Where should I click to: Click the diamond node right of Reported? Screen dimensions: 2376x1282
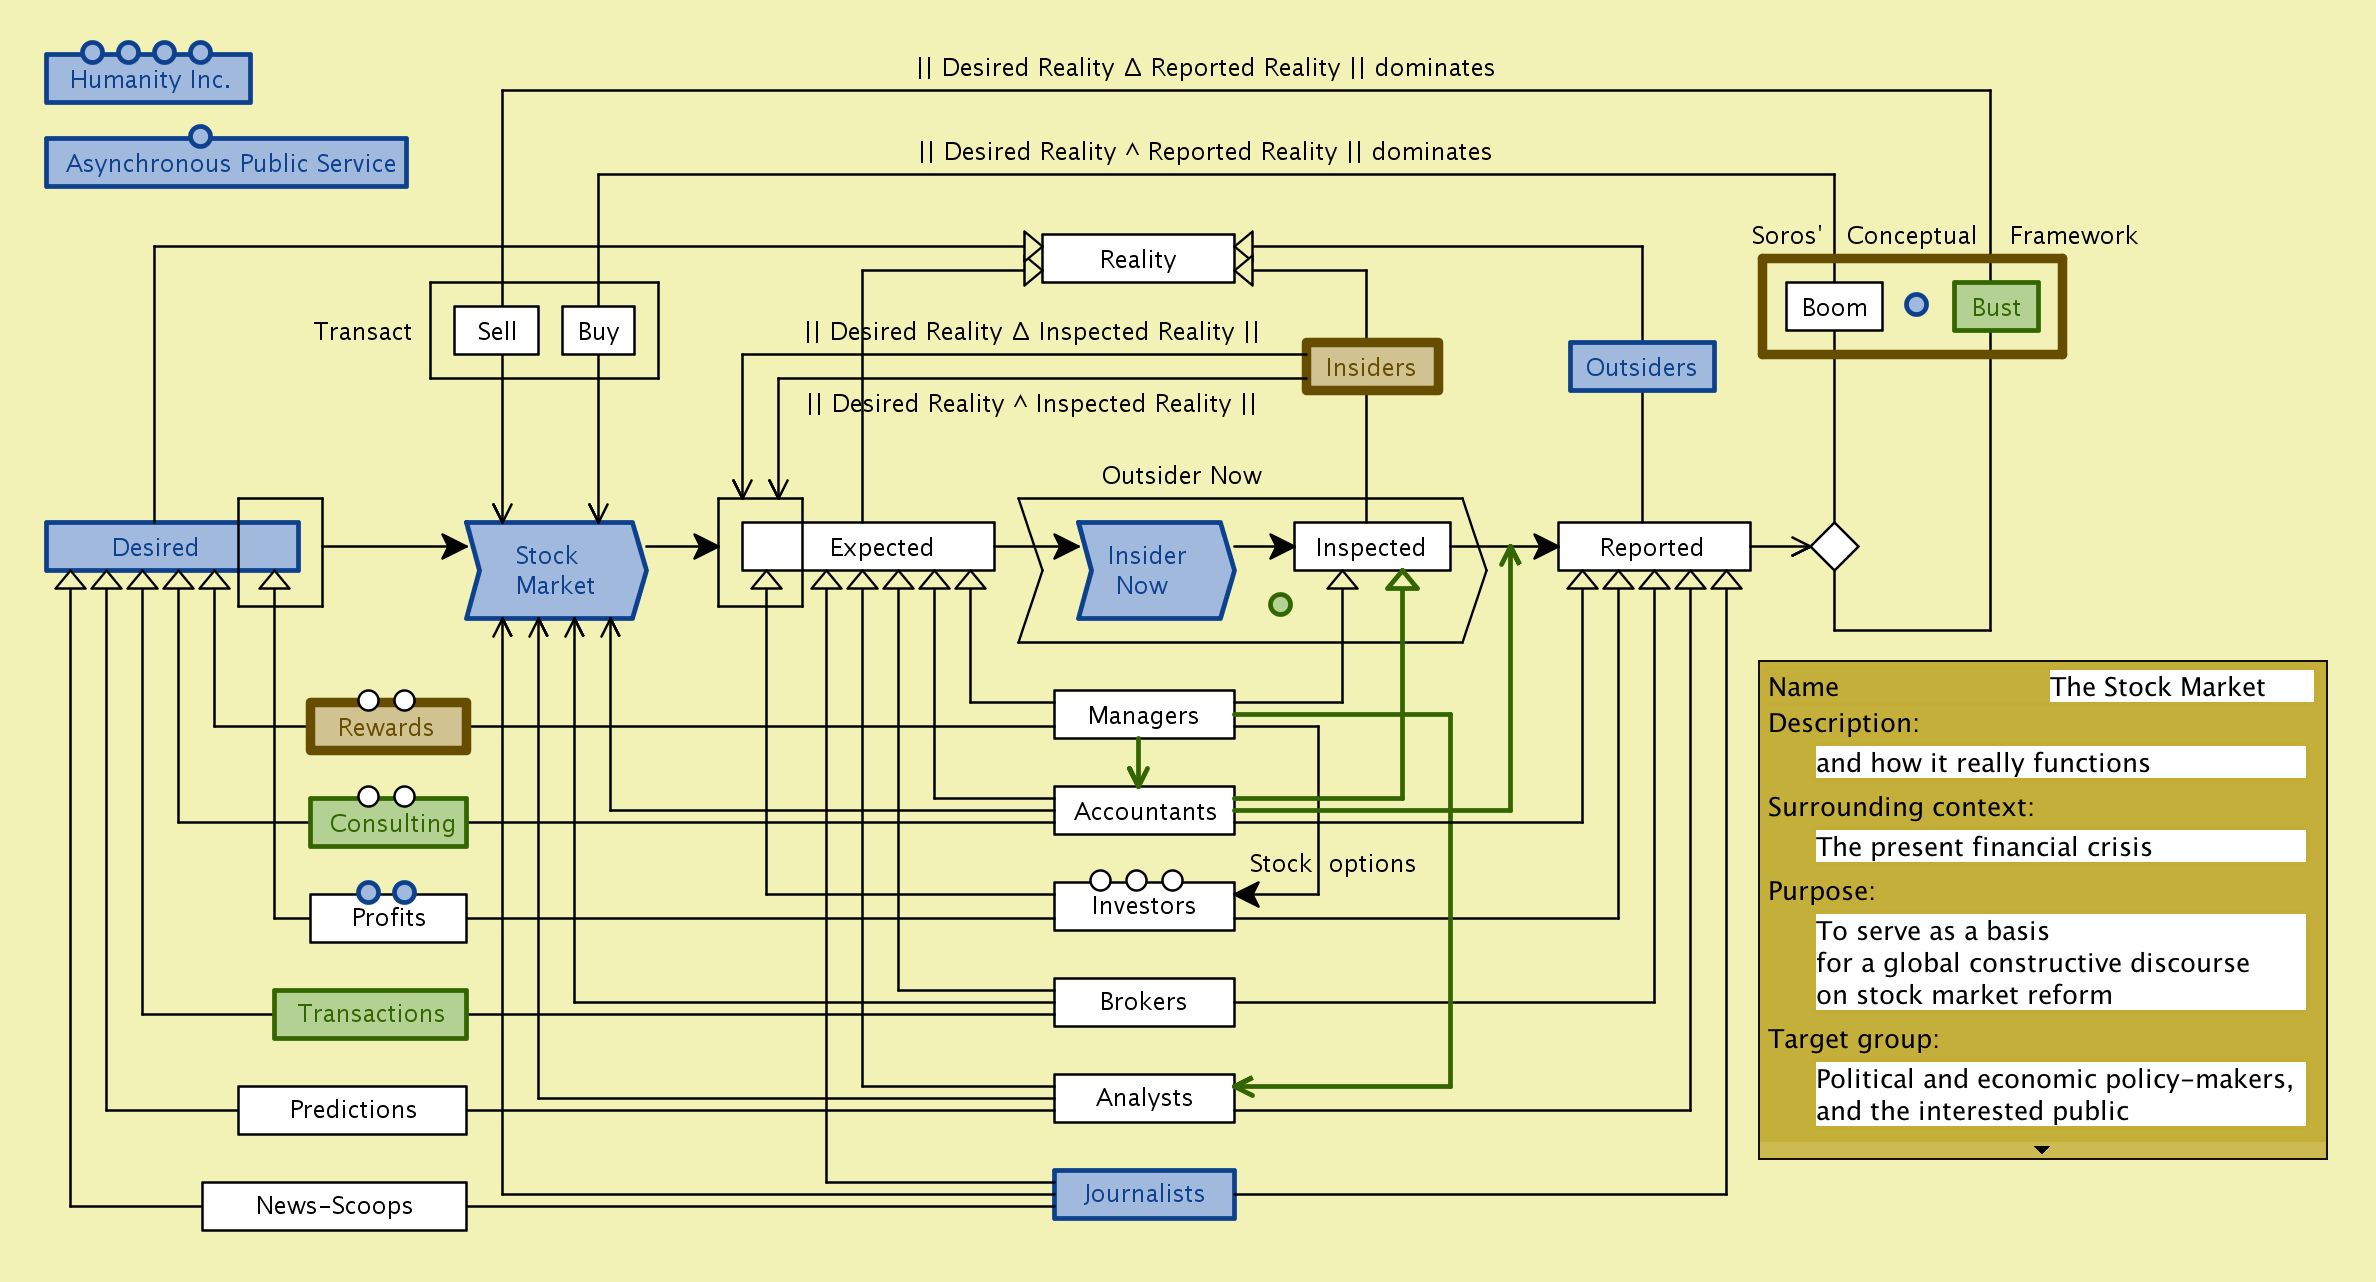1834,547
